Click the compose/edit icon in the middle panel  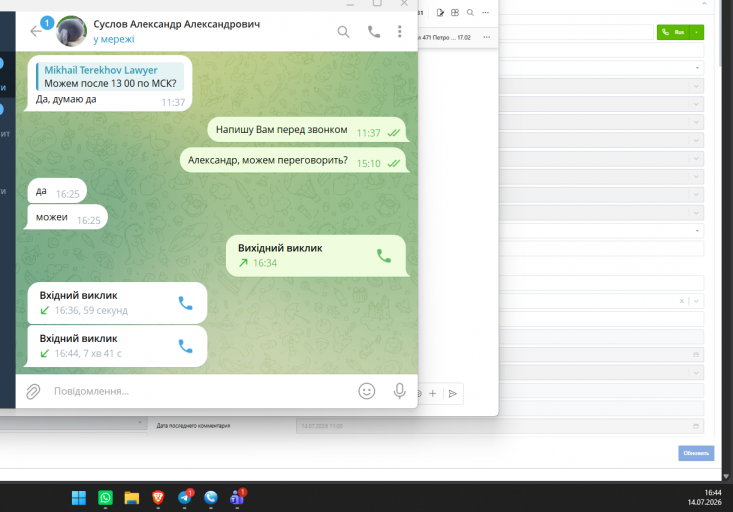[x=440, y=13]
